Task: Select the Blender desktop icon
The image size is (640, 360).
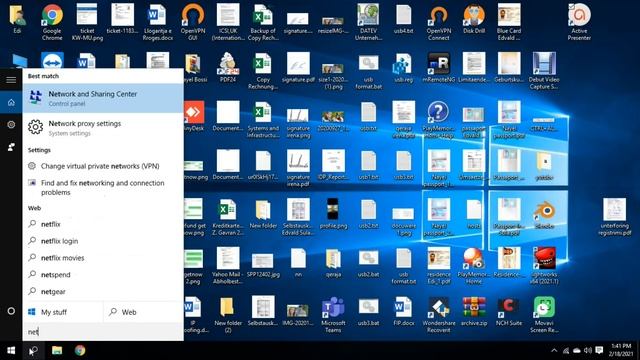Action: [x=544, y=214]
